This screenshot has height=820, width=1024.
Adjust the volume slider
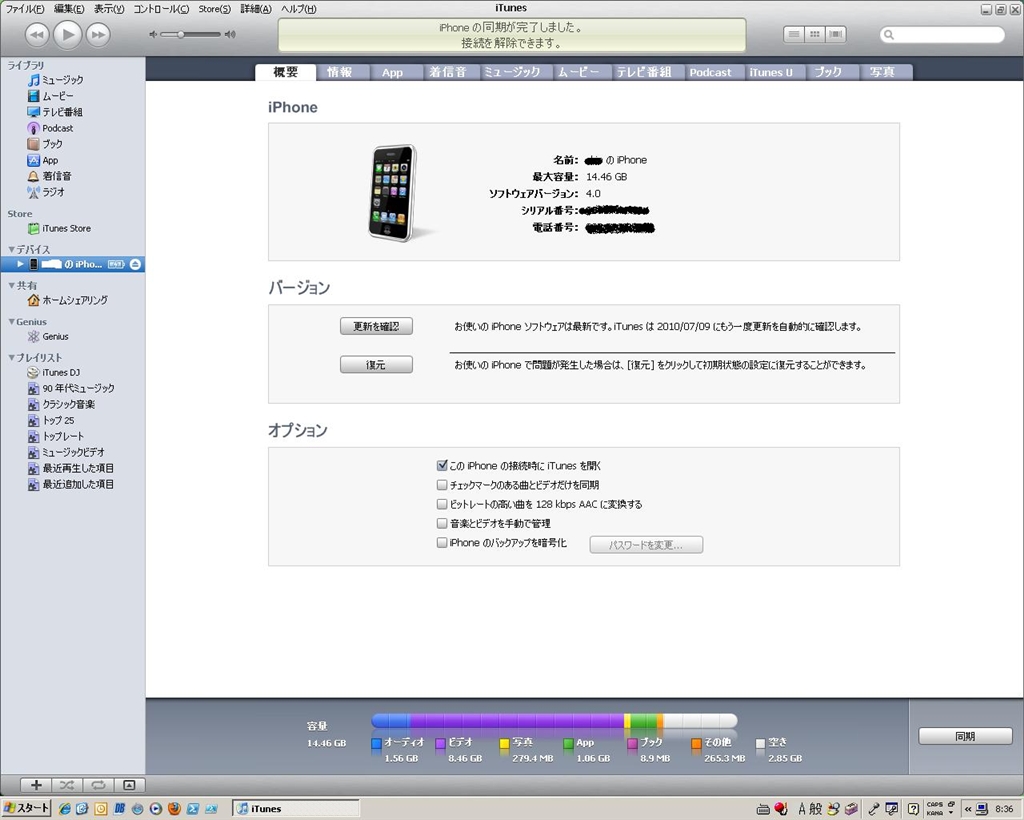click(192, 34)
